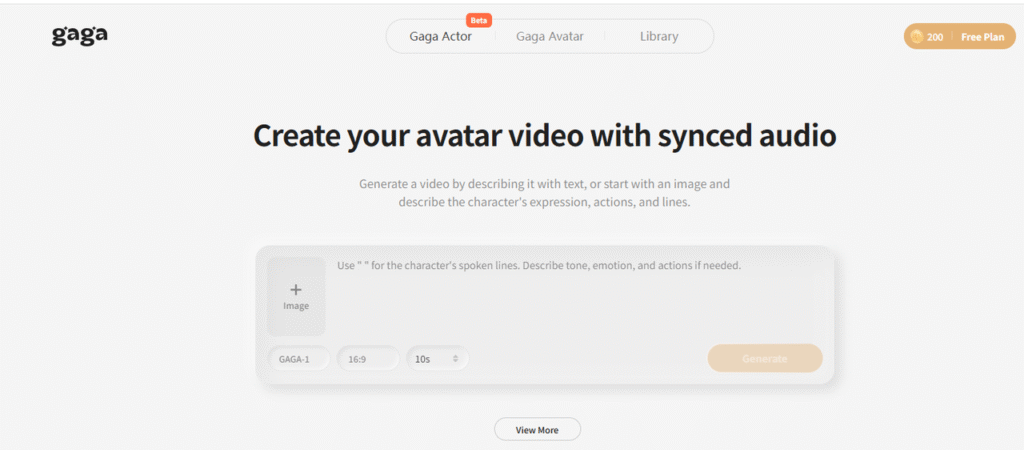Click the 'Create your avatar video' headline
The image size is (1024, 450).
coord(544,135)
